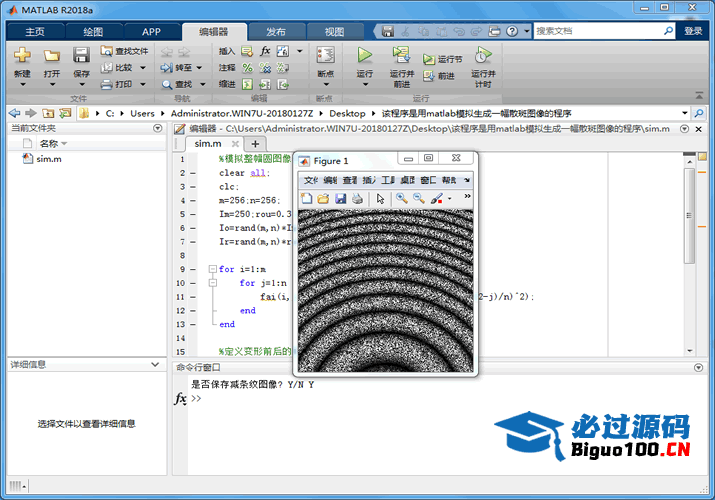Open the Command Window actions menu
Viewport: 715px width, 500px height.
[x=698, y=367]
